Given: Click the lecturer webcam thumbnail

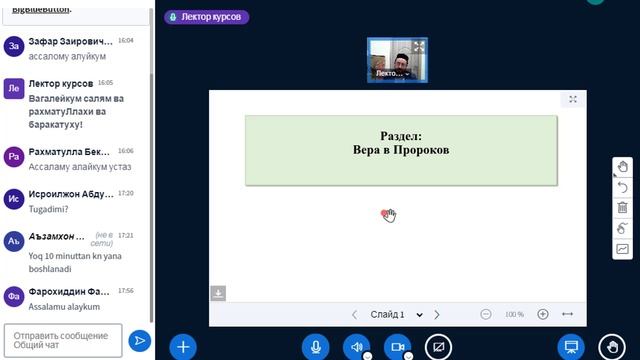Looking at the screenshot, I should (x=397, y=60).
